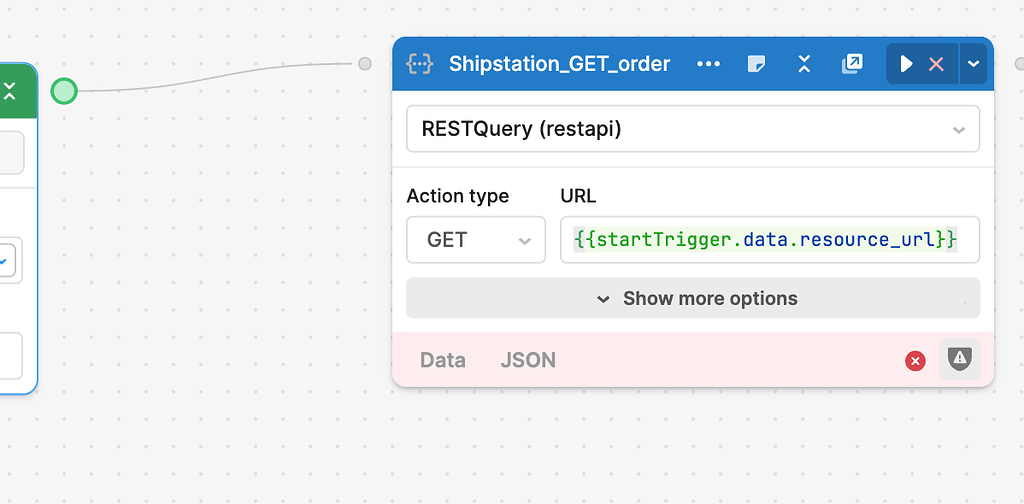This screenshot has height=504, width=1024.
Task: Click the URL input field
Action: [768, 240]
